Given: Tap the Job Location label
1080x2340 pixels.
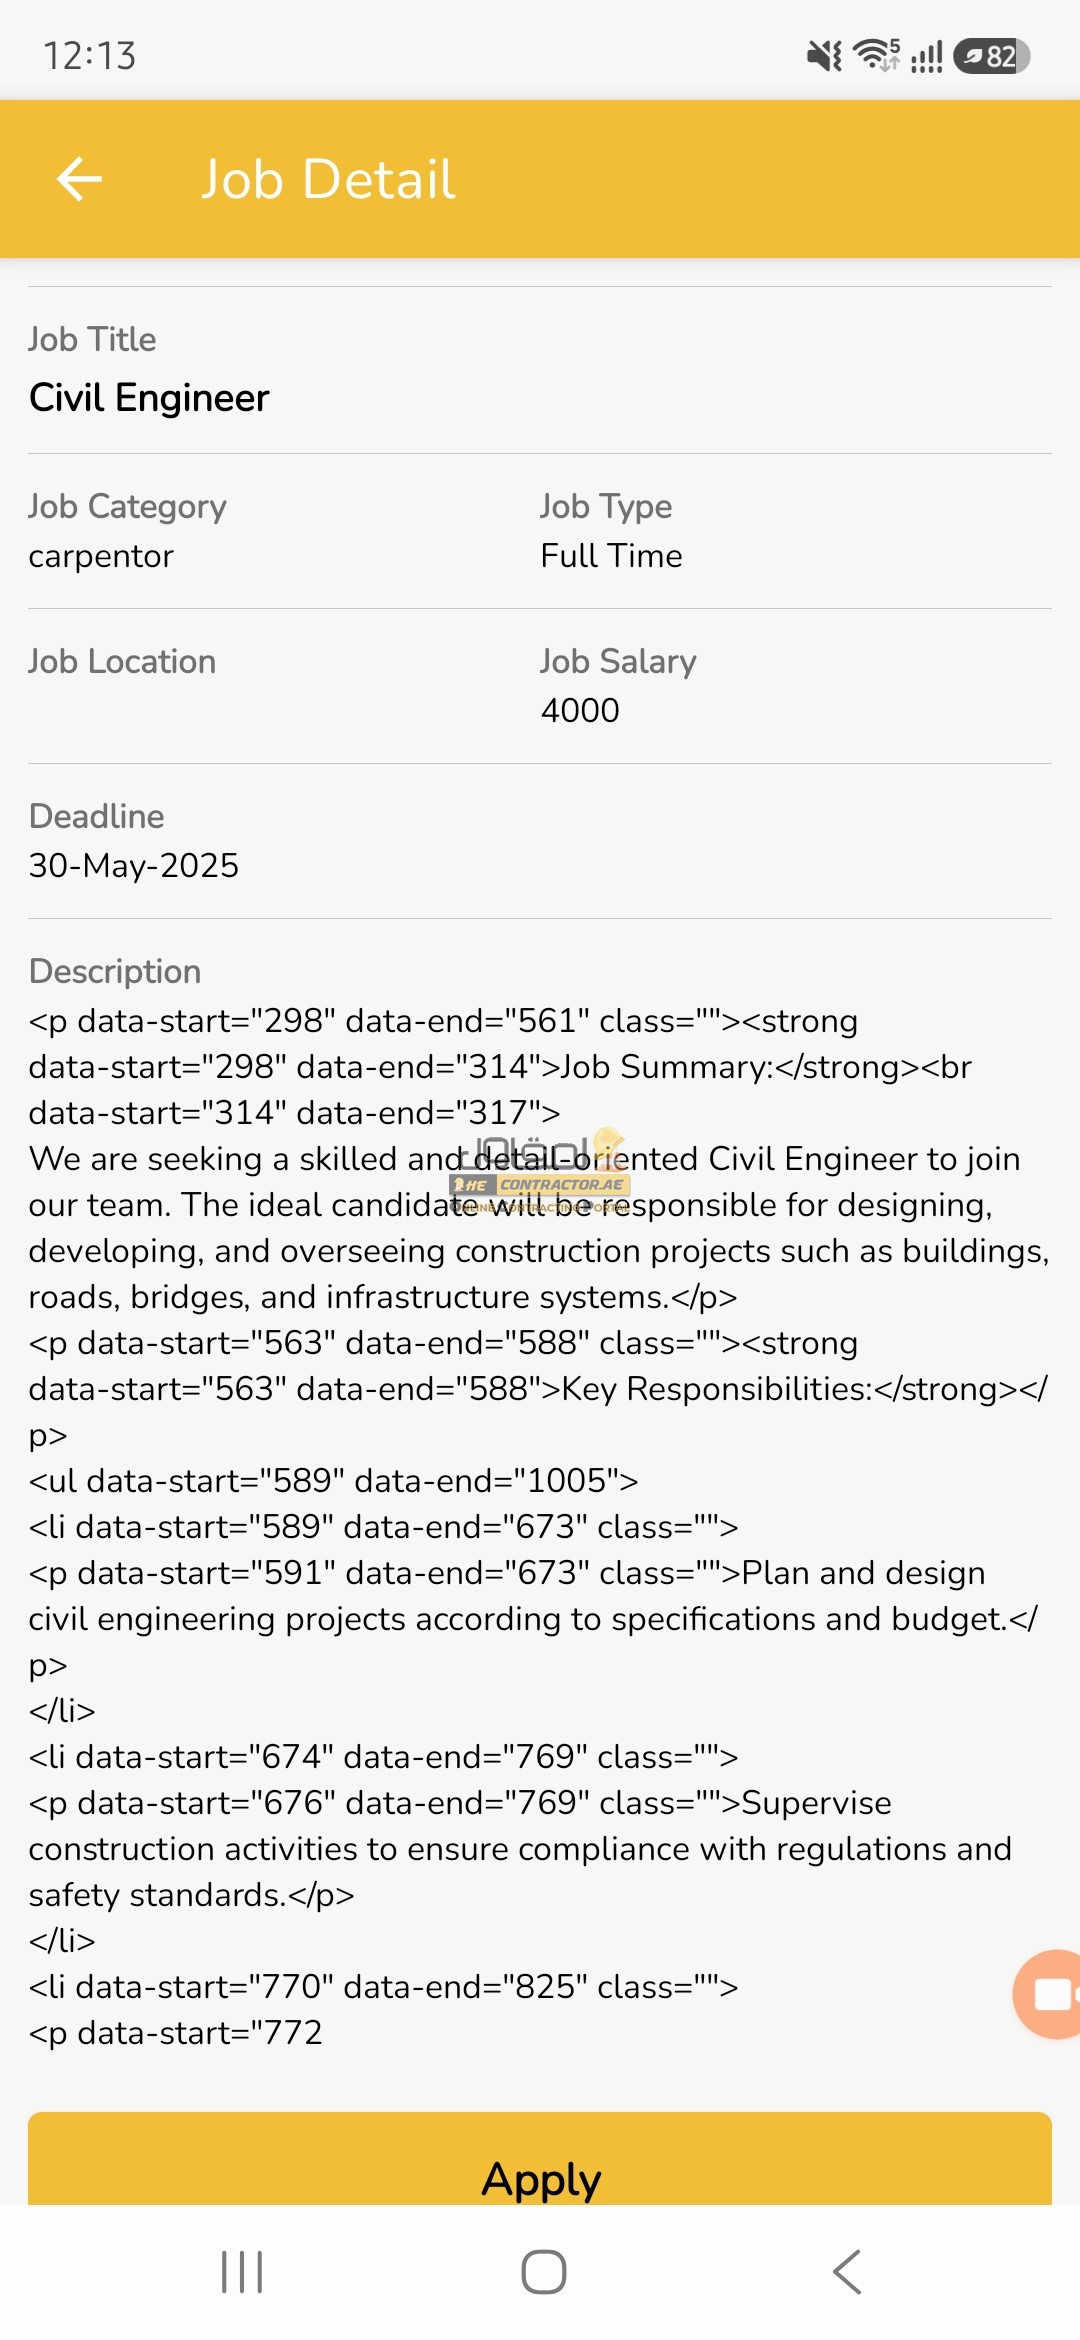Looking at the screenshot, I should pos(122,662).
